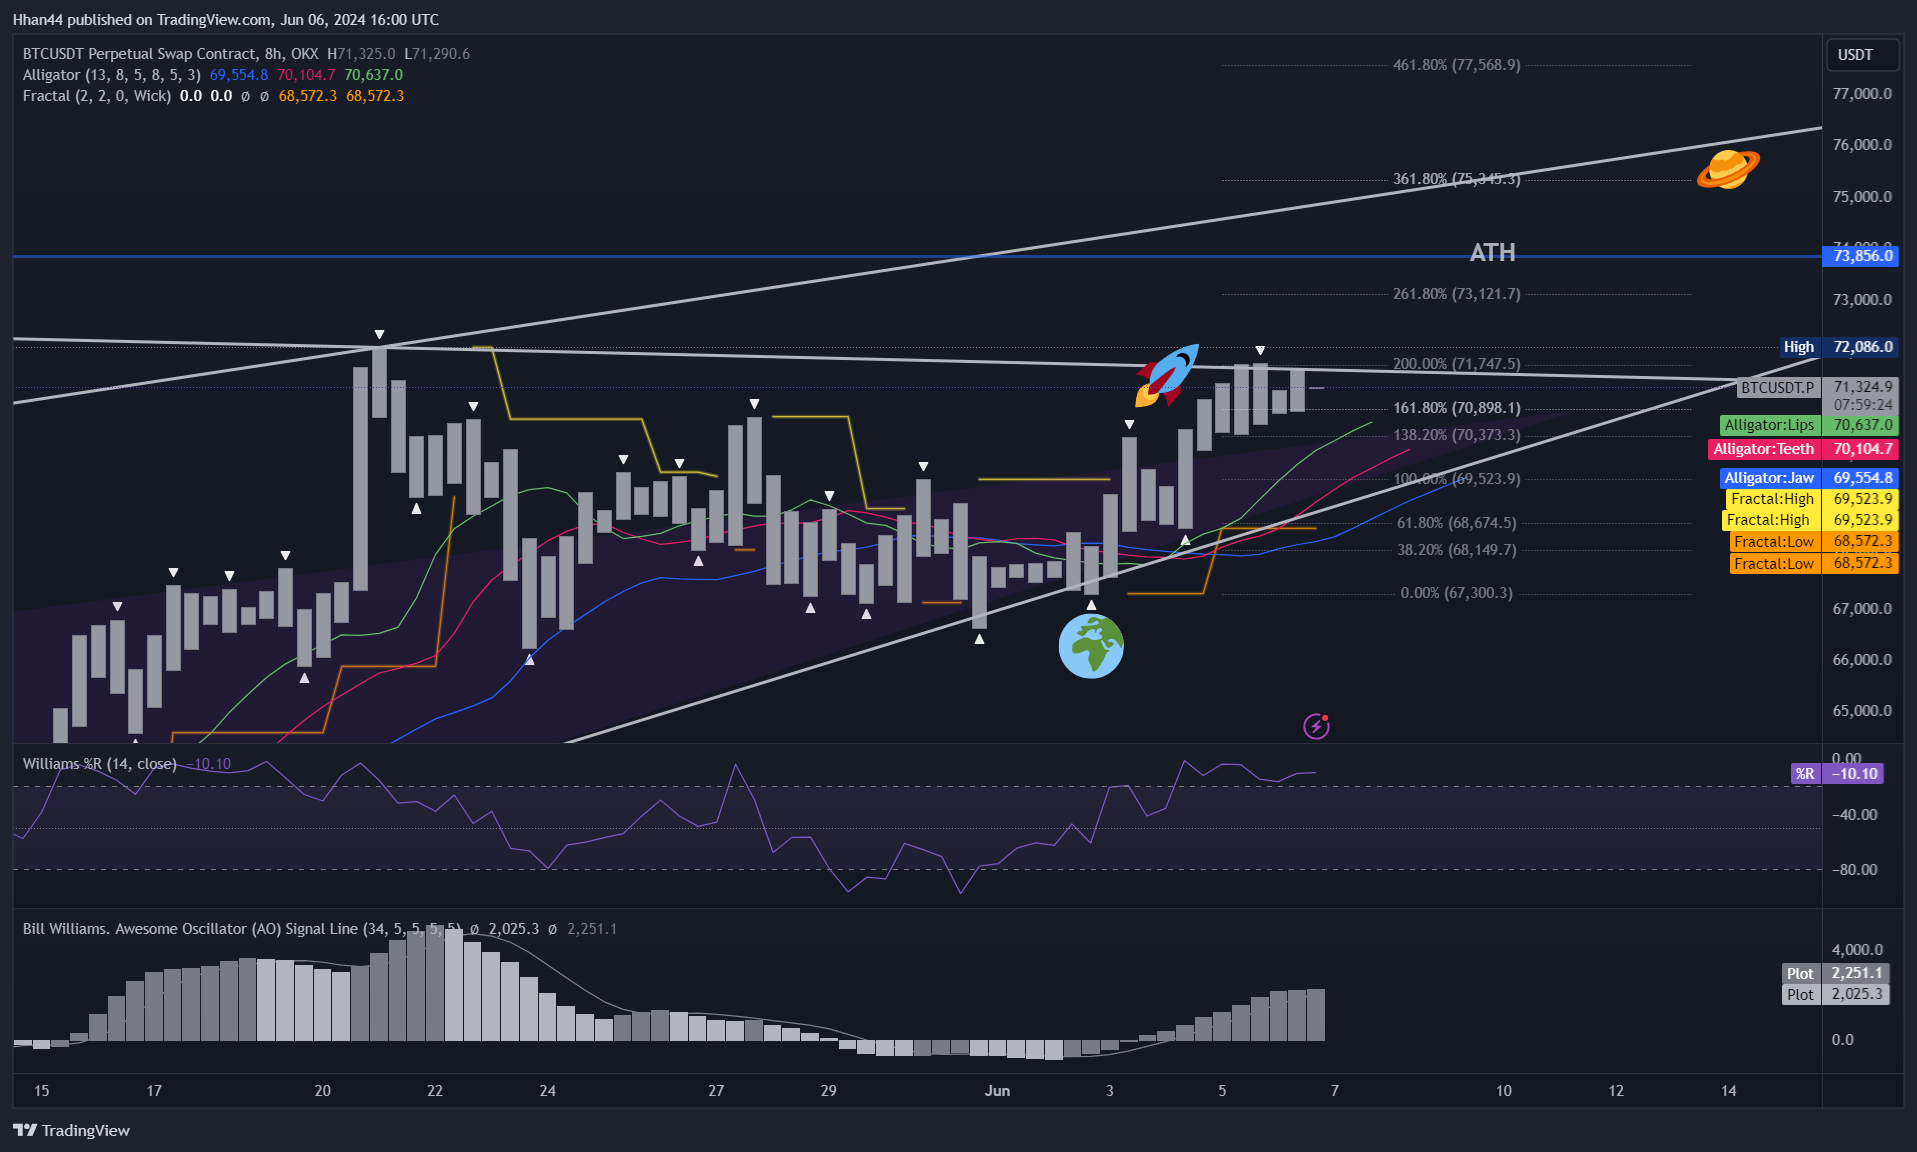Click the Earth globe emoji marker
The image size is (1917, 1152).
coord(1091,646)
